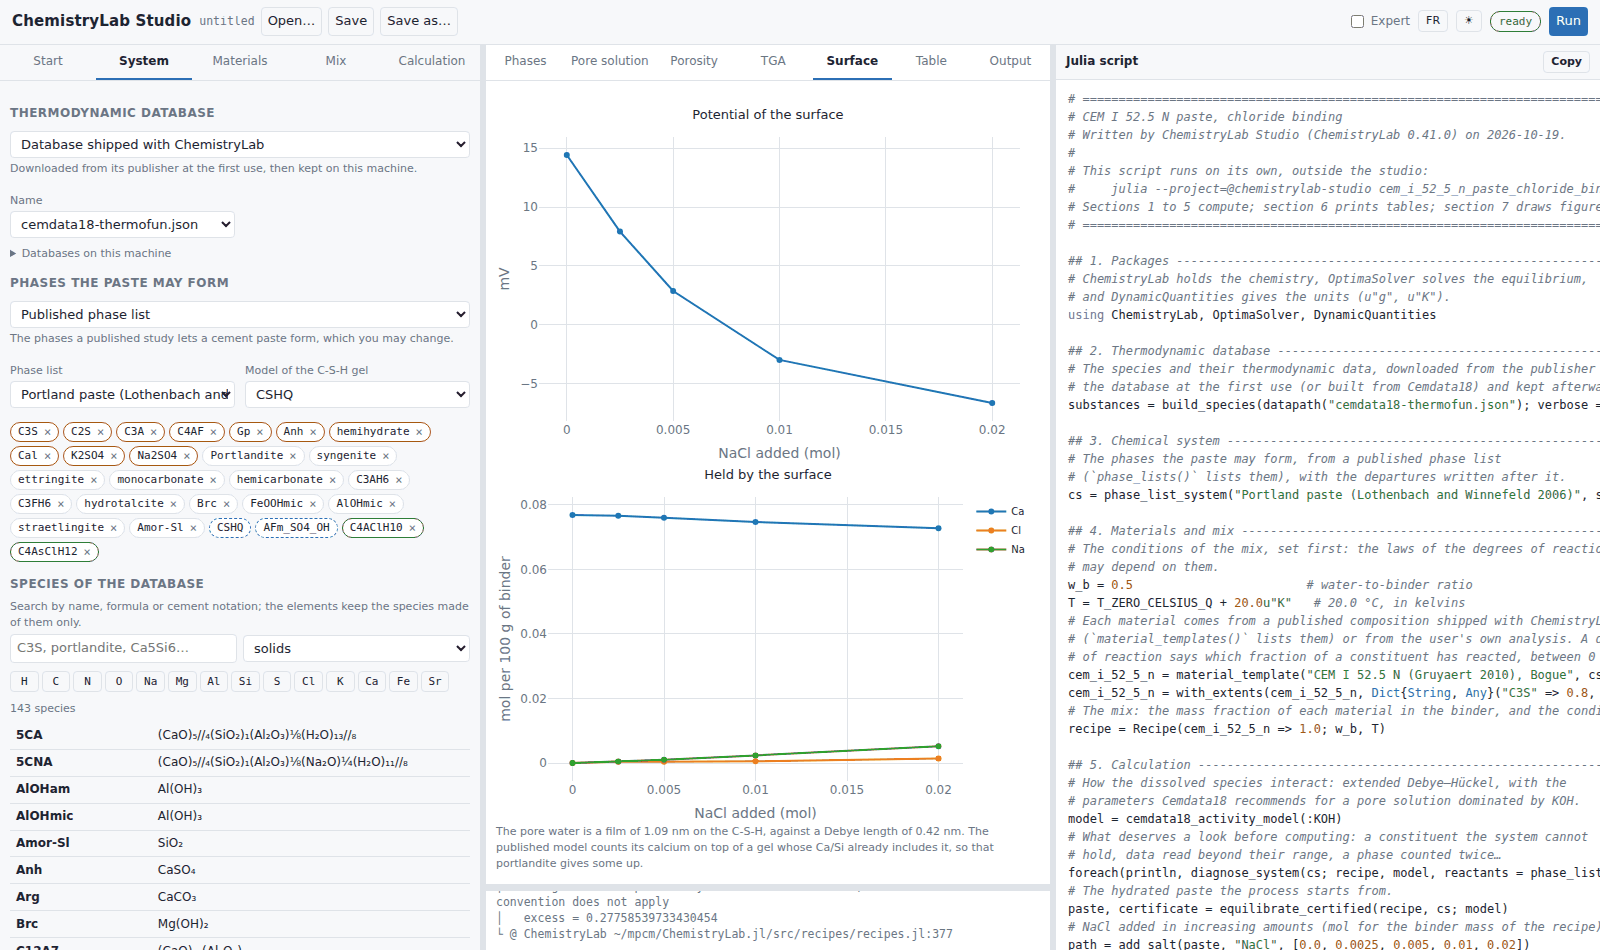Image resolution: width=1600 pixels, height=950 pixels.
Task: Click the Run button
Action: [x=1568, y=21]
